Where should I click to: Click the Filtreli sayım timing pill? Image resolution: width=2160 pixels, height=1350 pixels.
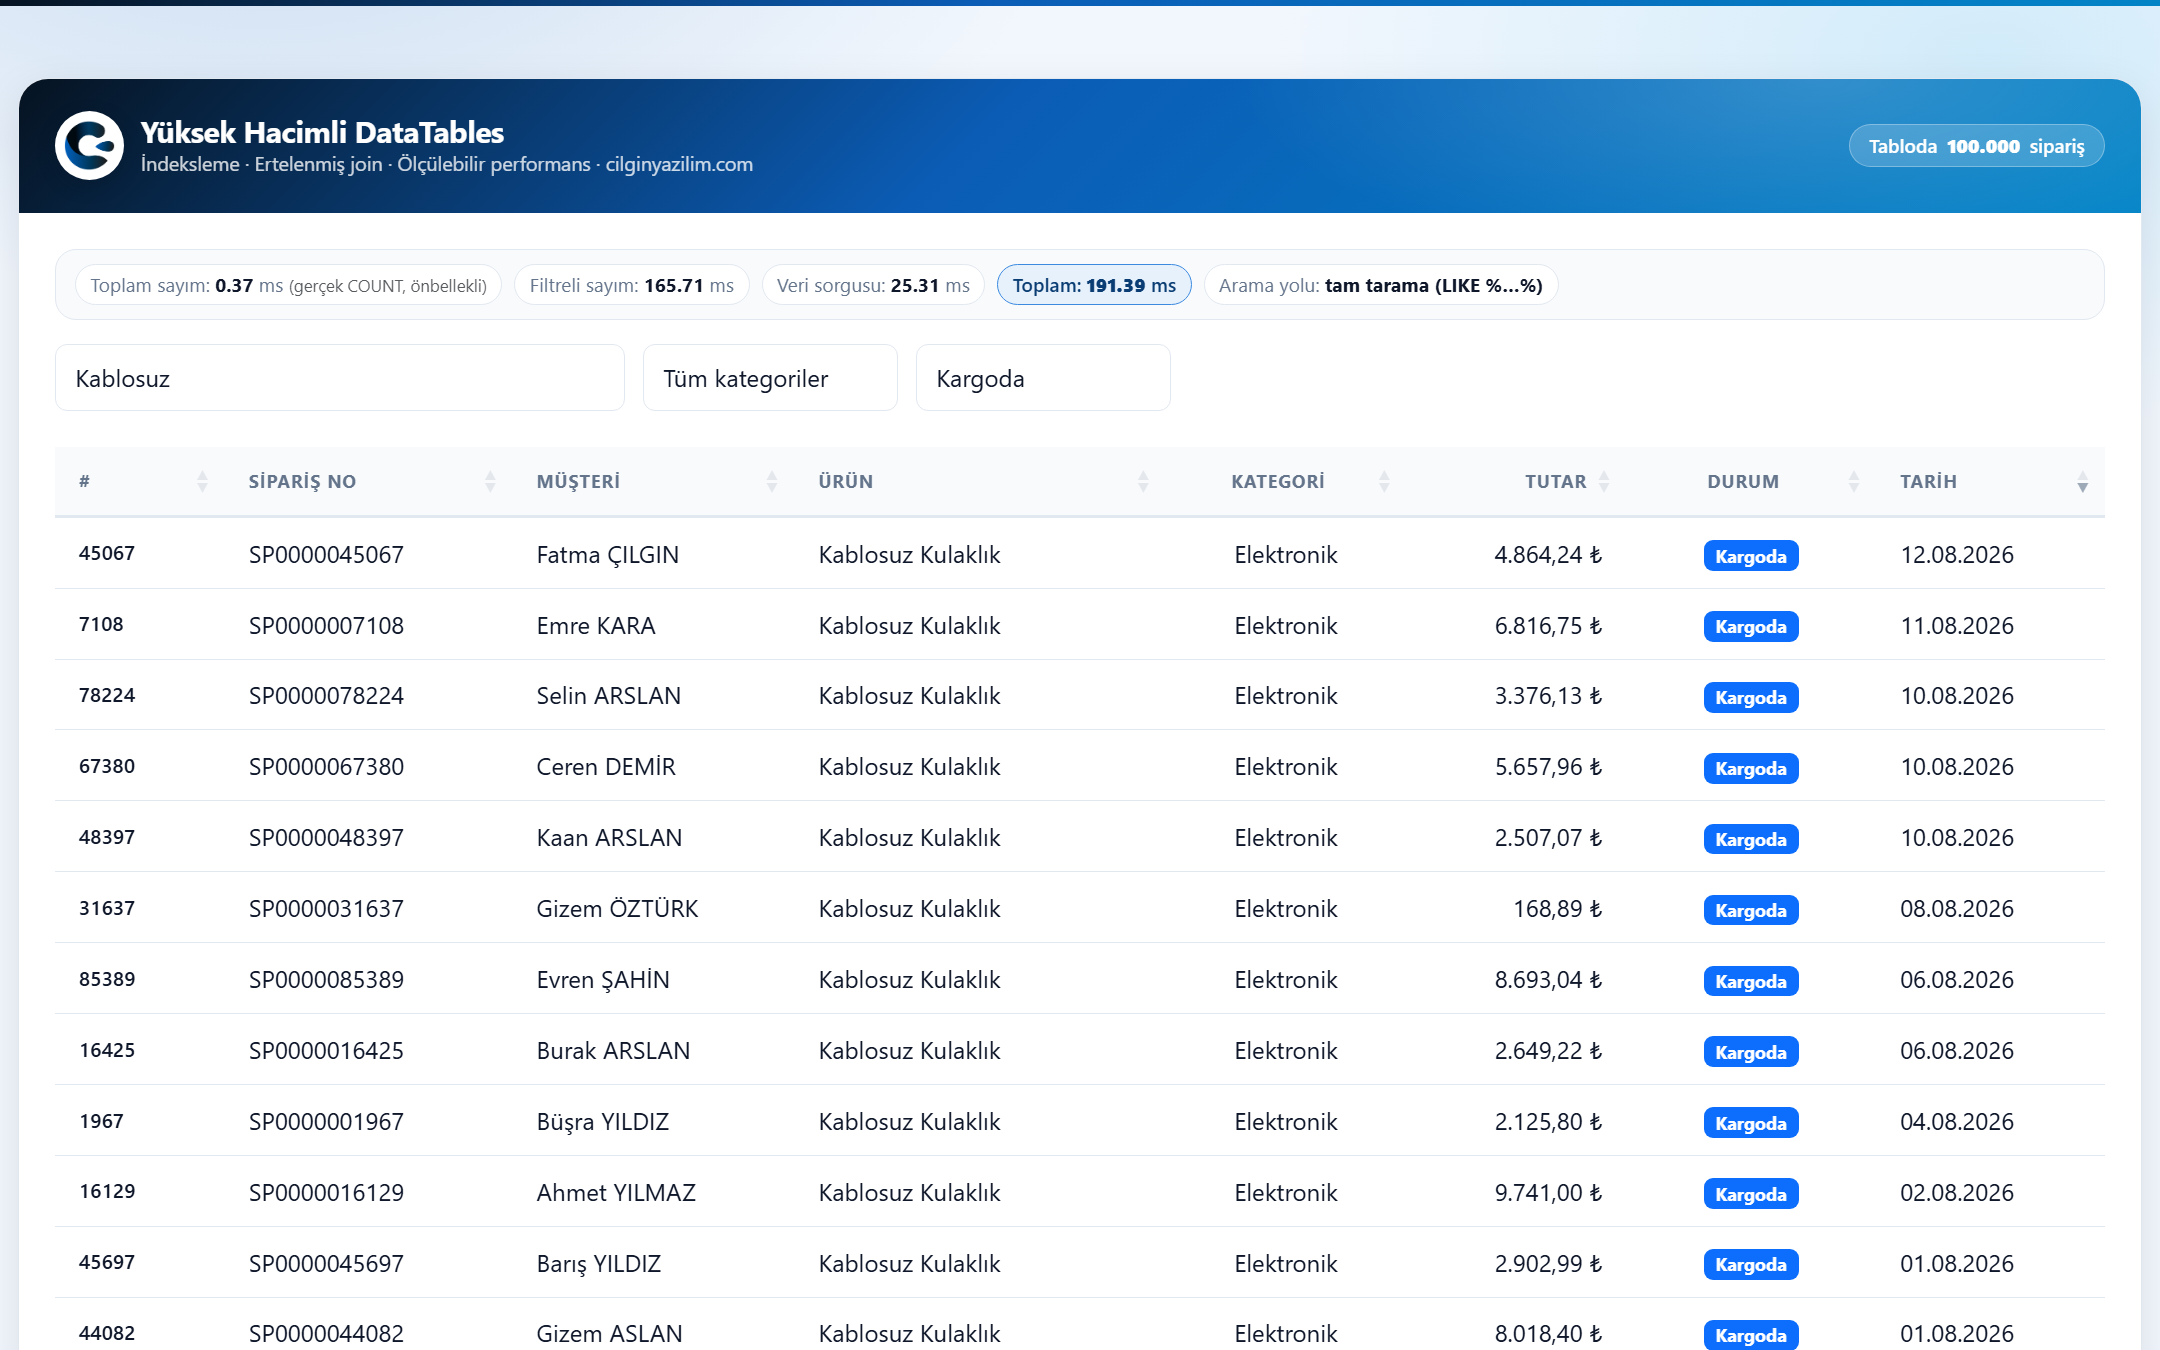(631, 285)
